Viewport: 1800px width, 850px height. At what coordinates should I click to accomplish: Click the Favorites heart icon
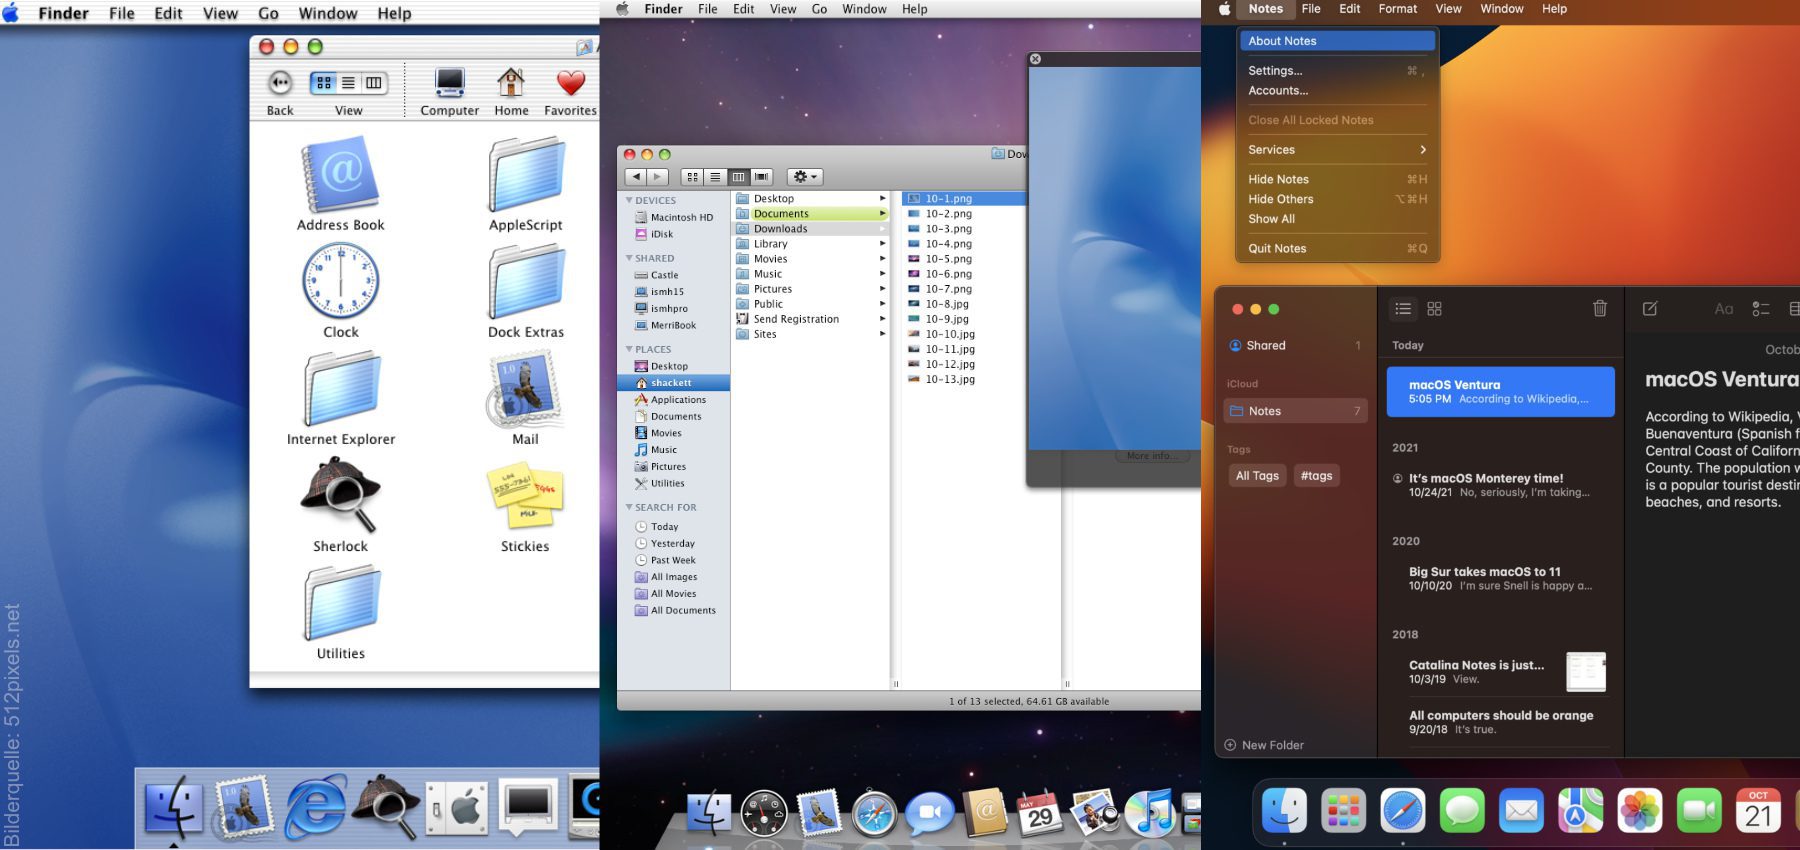571,84
